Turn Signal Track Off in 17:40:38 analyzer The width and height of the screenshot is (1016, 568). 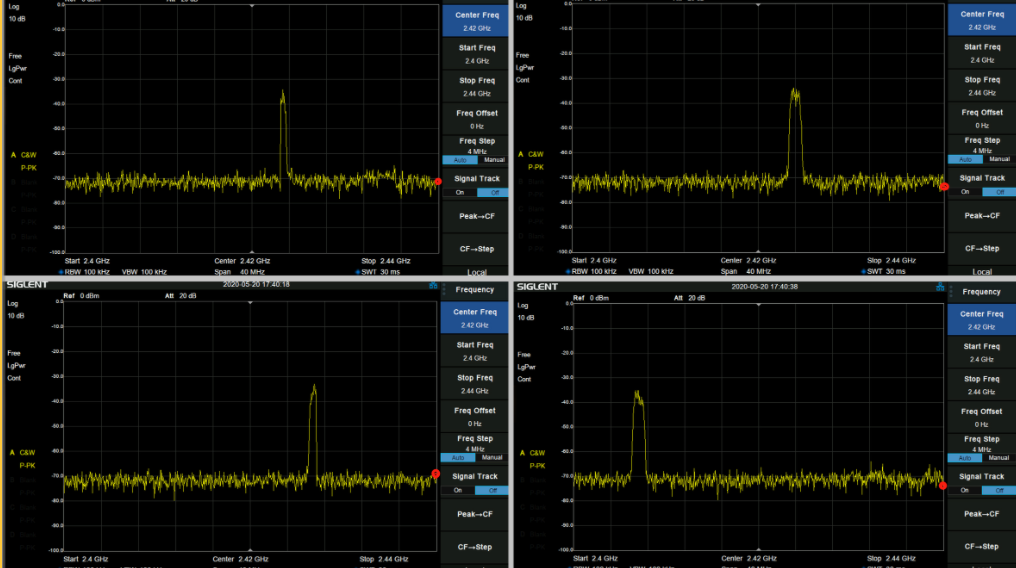click(999, 490)
